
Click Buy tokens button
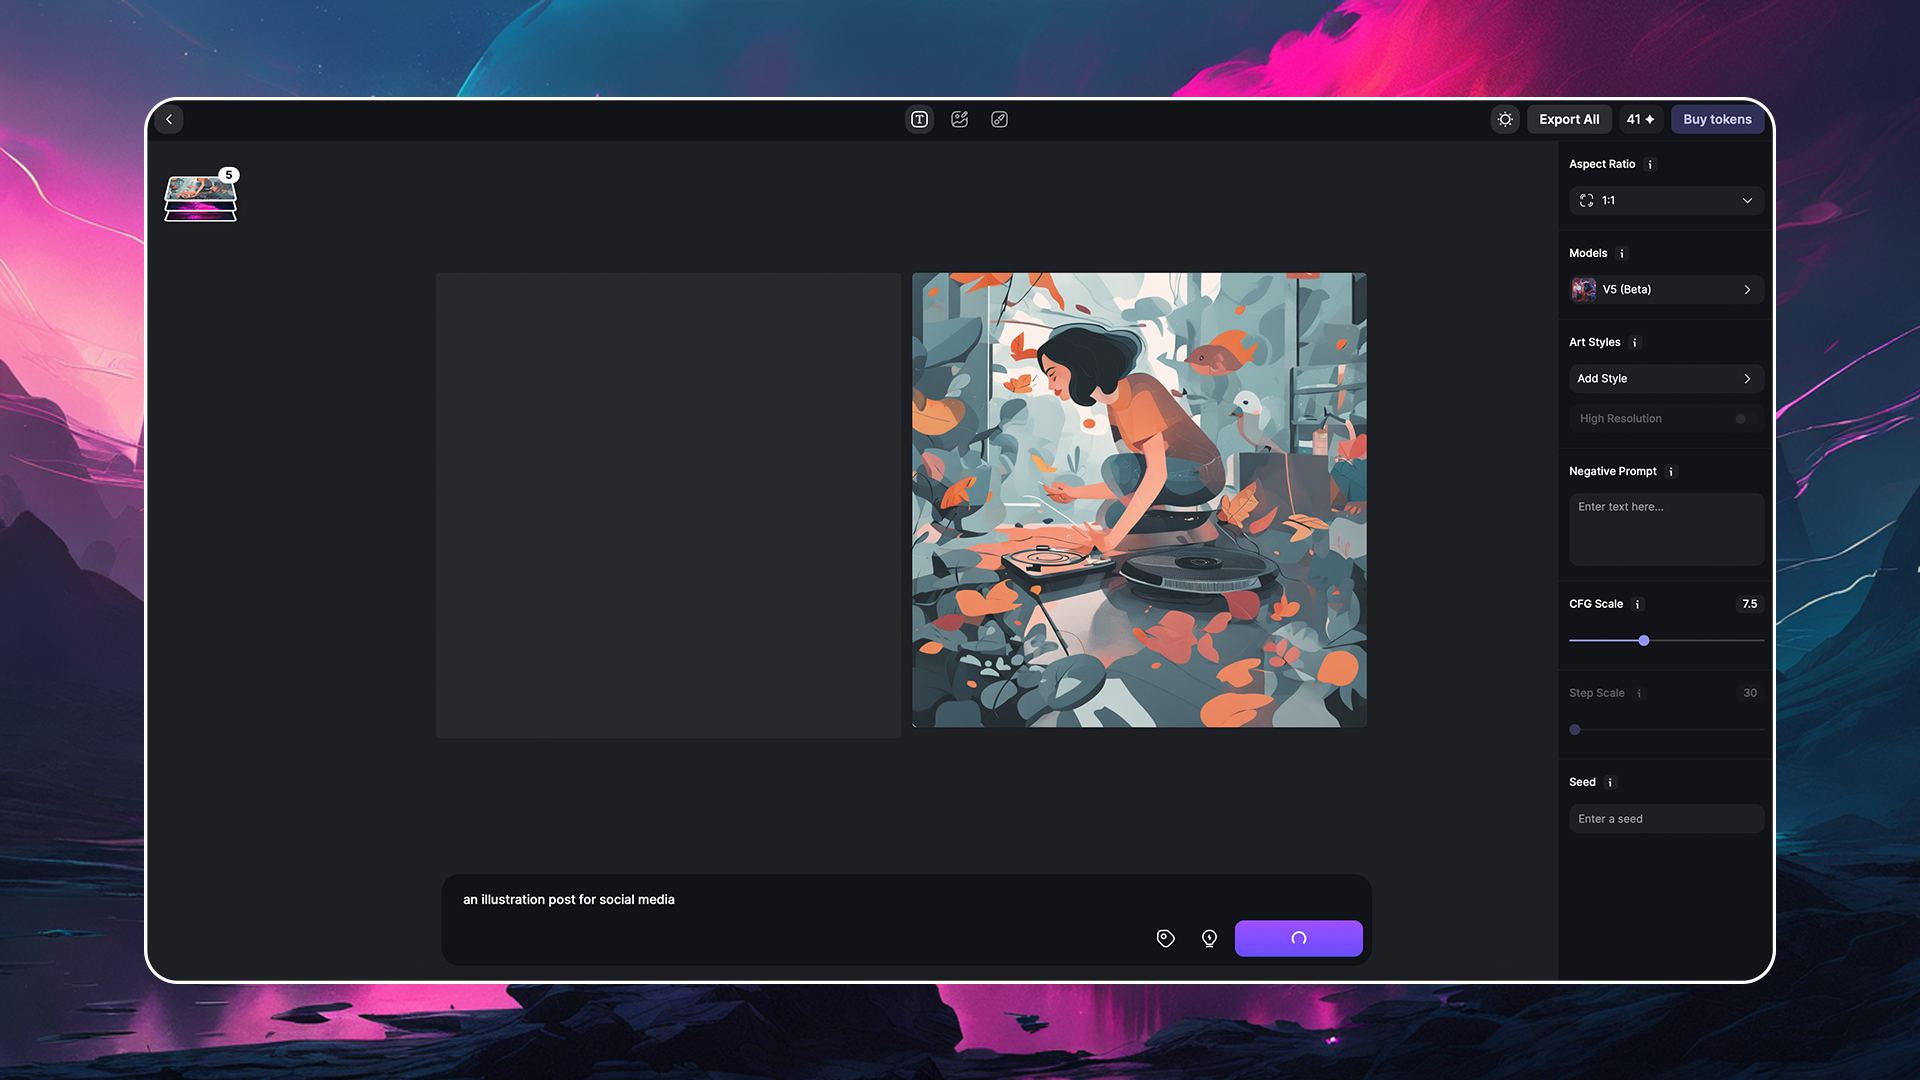1717,120
